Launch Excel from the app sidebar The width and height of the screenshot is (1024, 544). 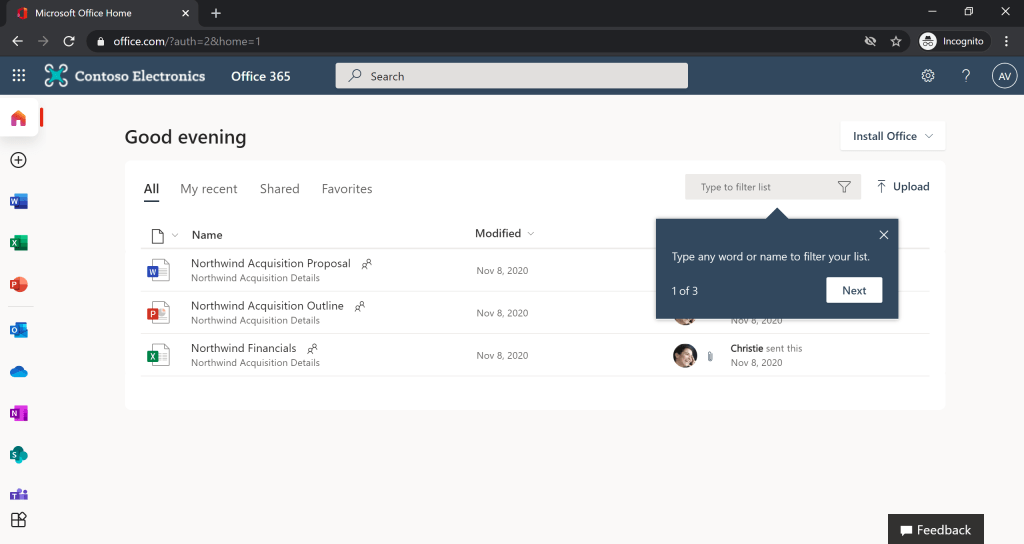pyautogui.click(x=18, y=243)
